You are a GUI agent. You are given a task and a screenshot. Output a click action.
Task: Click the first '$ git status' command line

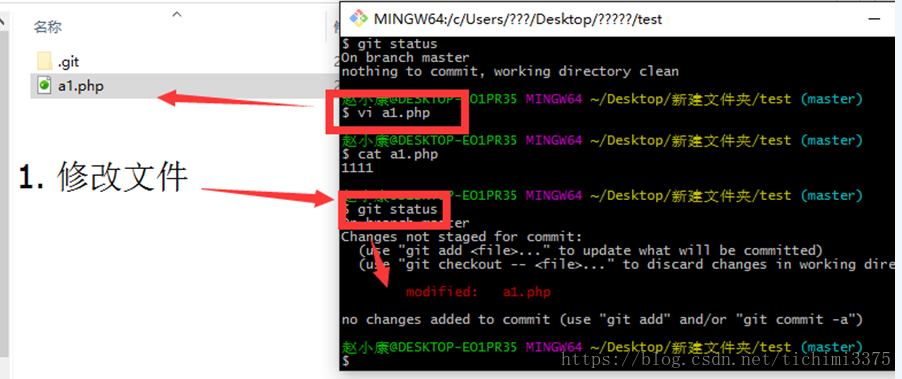(389, 44)
